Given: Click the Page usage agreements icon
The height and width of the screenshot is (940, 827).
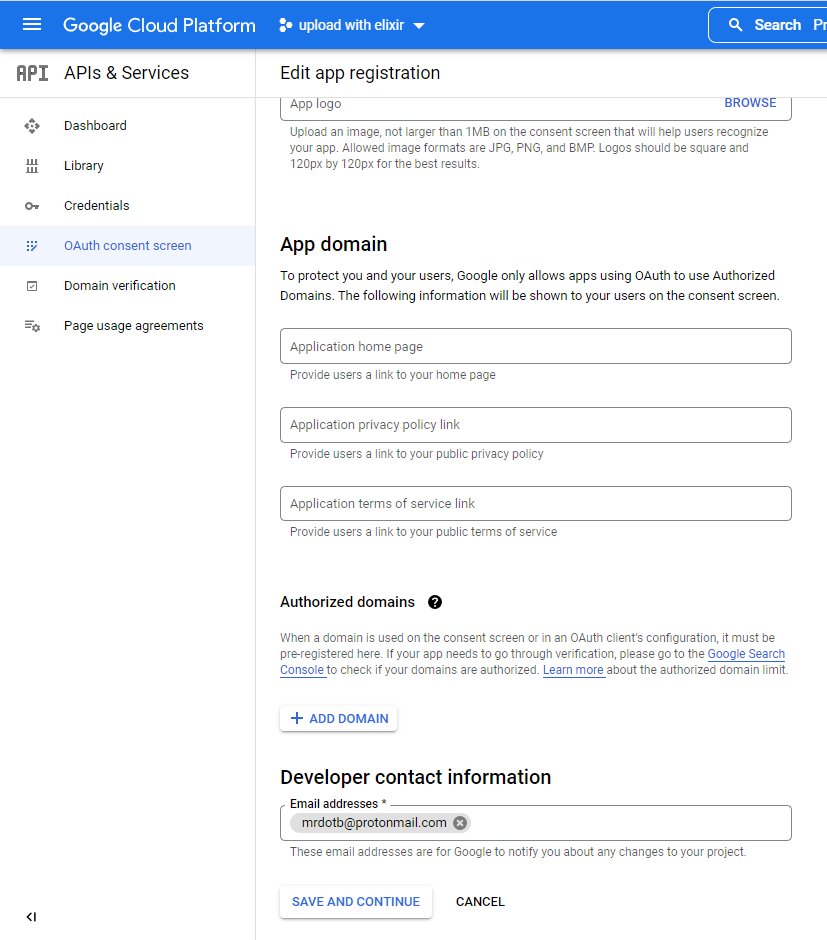Looking at the screenshot, I should [x=32, y=326].
